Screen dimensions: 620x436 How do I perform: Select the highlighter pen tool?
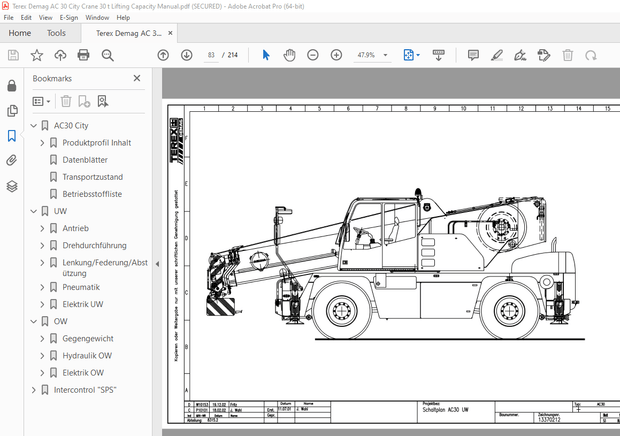pos(497,55)
